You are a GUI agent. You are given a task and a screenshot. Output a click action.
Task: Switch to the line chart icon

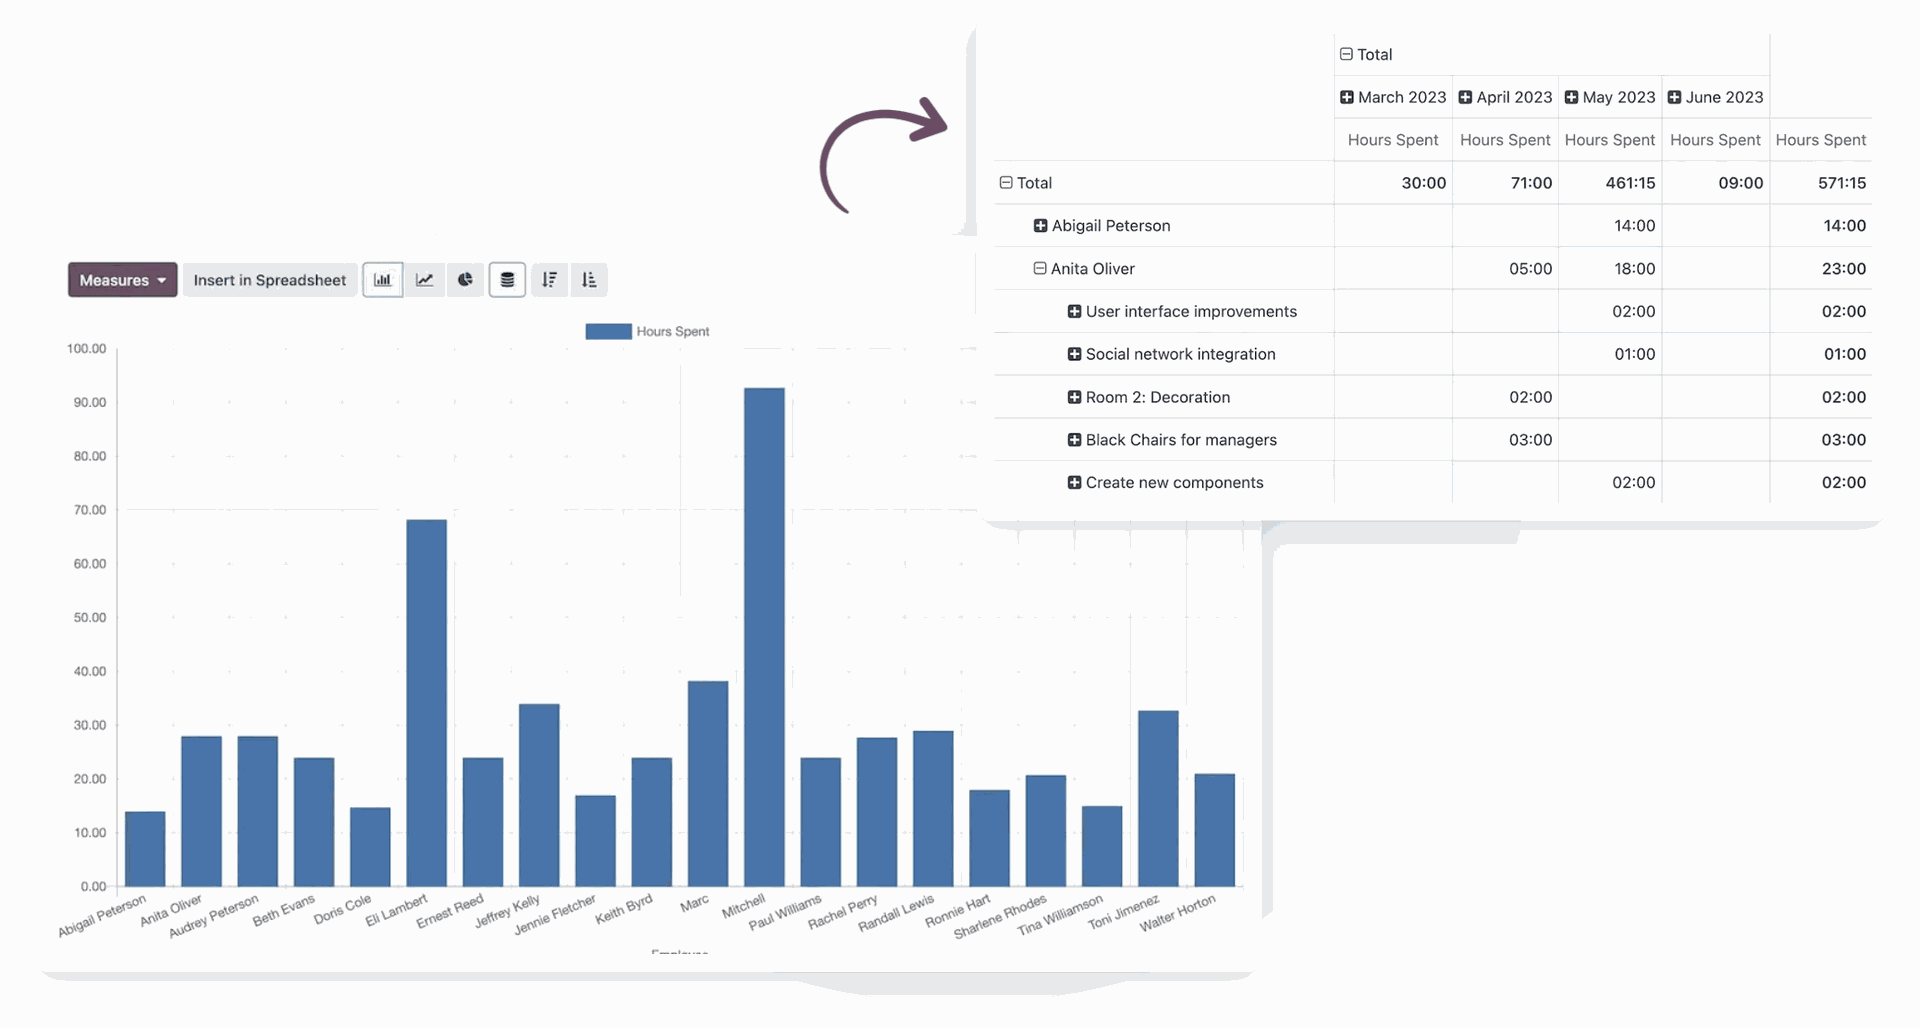(x=425, y=280)
